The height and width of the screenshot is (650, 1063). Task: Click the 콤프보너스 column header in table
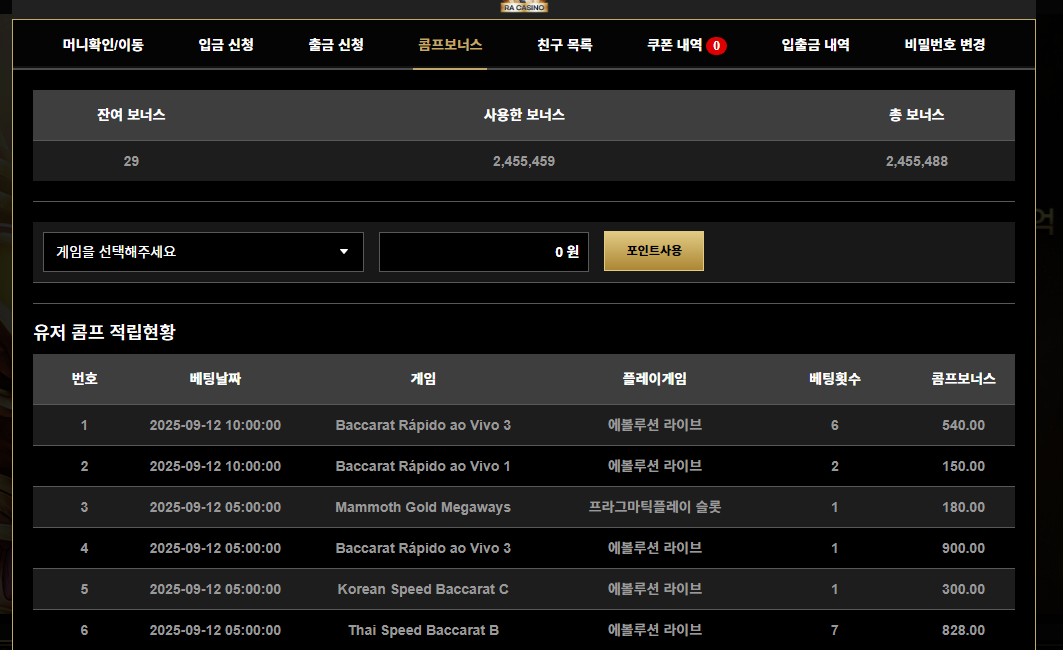pos(963,379)
